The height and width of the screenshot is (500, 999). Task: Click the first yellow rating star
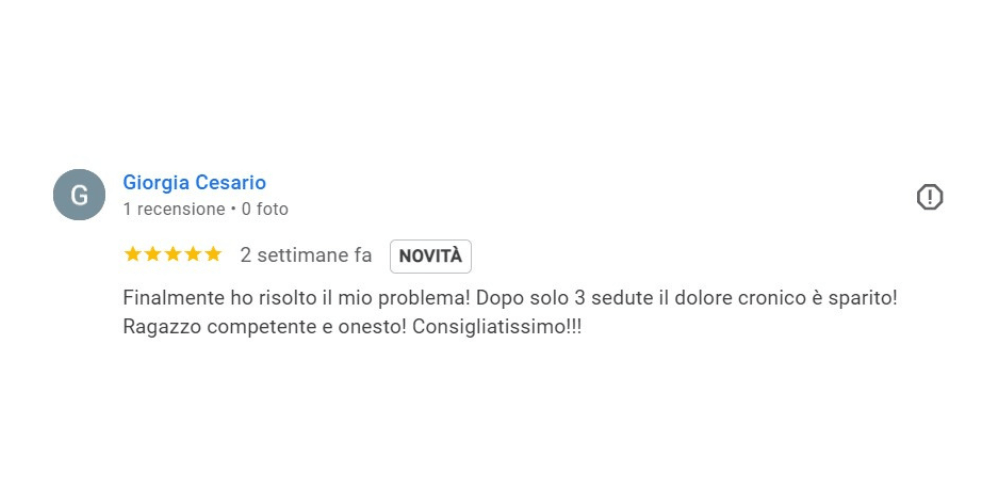point(133,254)
